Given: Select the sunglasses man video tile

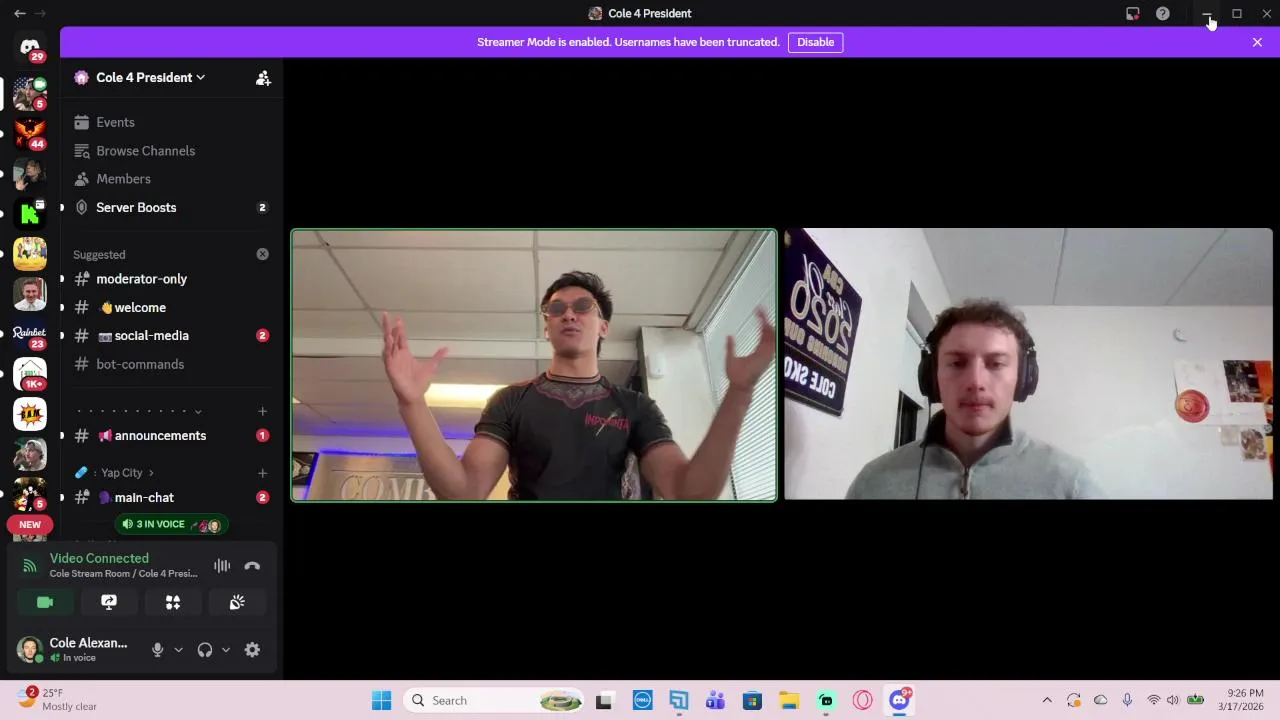Looking at the screenshot, I should 534,365.
